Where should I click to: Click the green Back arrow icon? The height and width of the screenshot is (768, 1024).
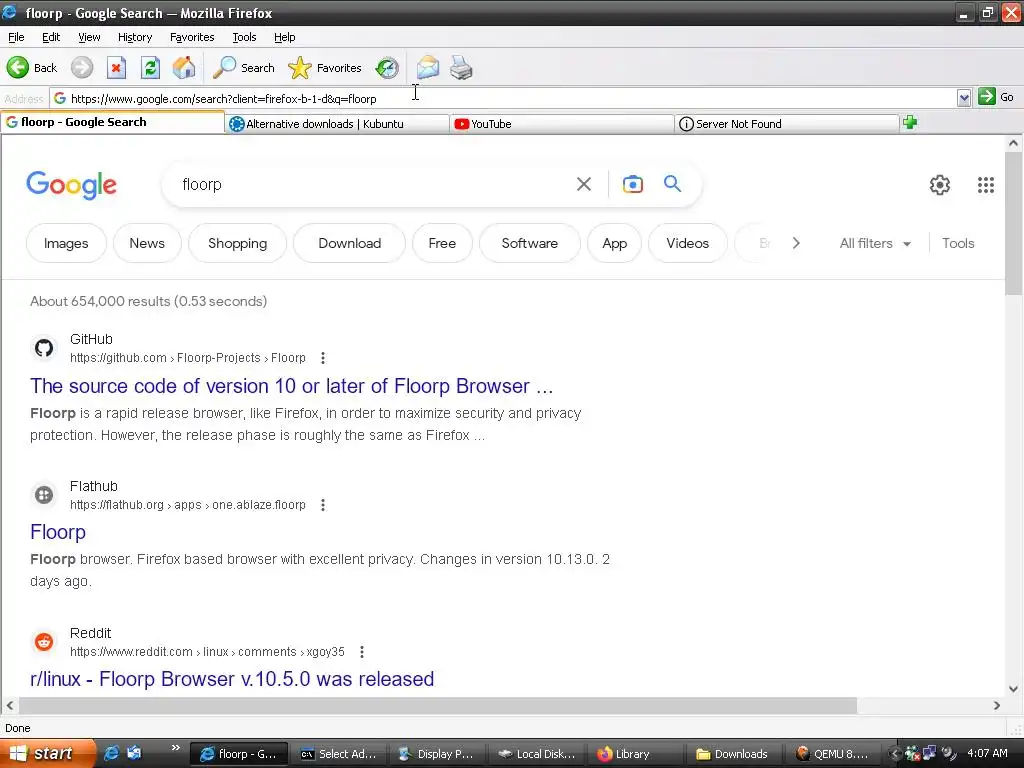(x=18, y=67)
